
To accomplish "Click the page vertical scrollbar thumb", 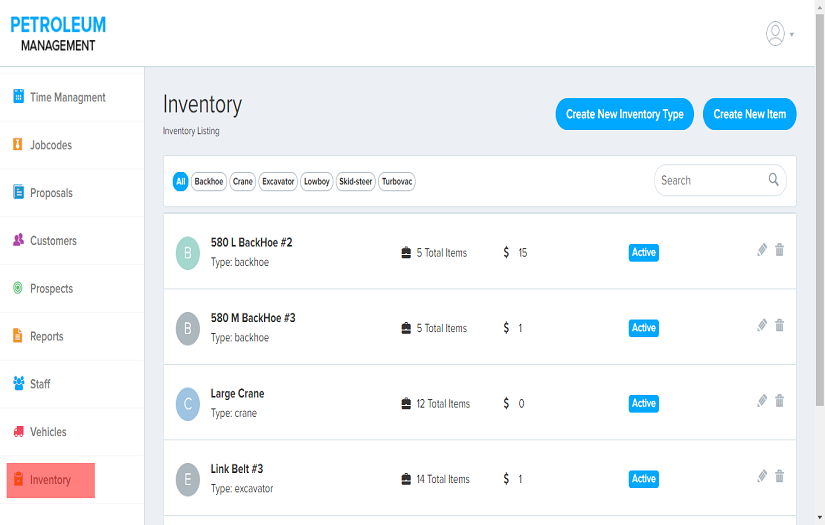I will pos(820,209).
